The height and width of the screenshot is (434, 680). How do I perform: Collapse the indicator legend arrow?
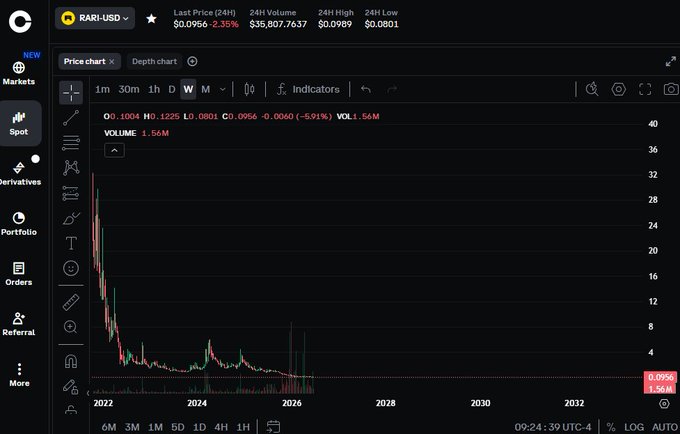(114, 150)
